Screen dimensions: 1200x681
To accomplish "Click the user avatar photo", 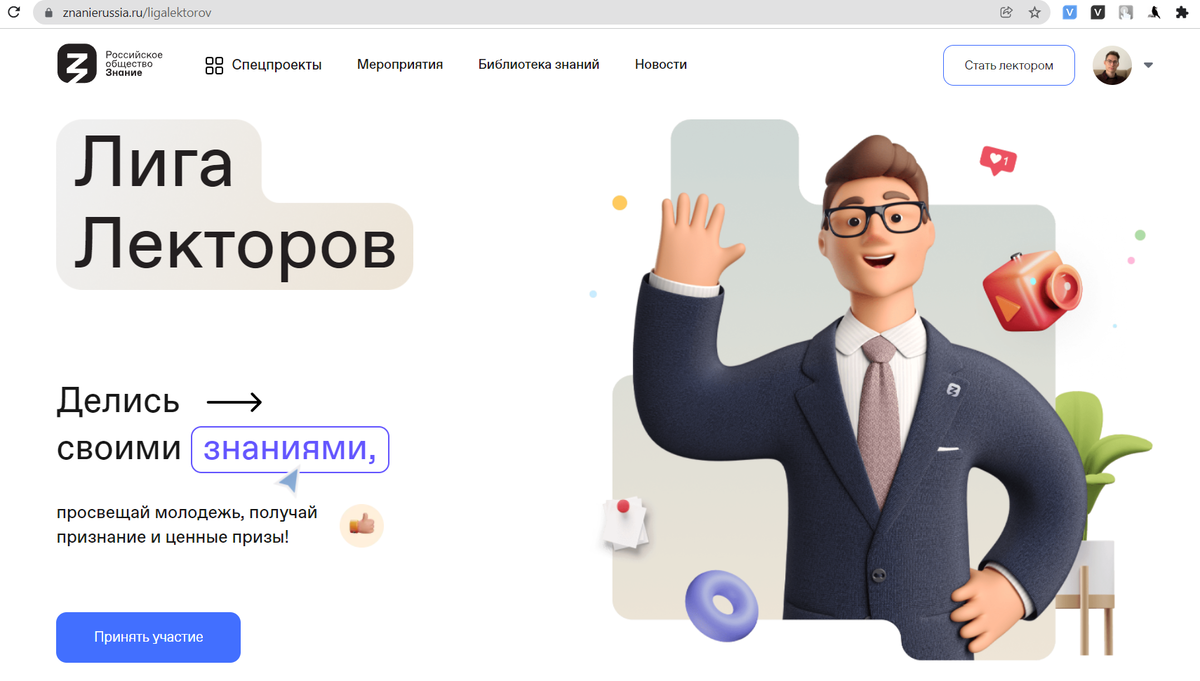I will click(1112, 65).
